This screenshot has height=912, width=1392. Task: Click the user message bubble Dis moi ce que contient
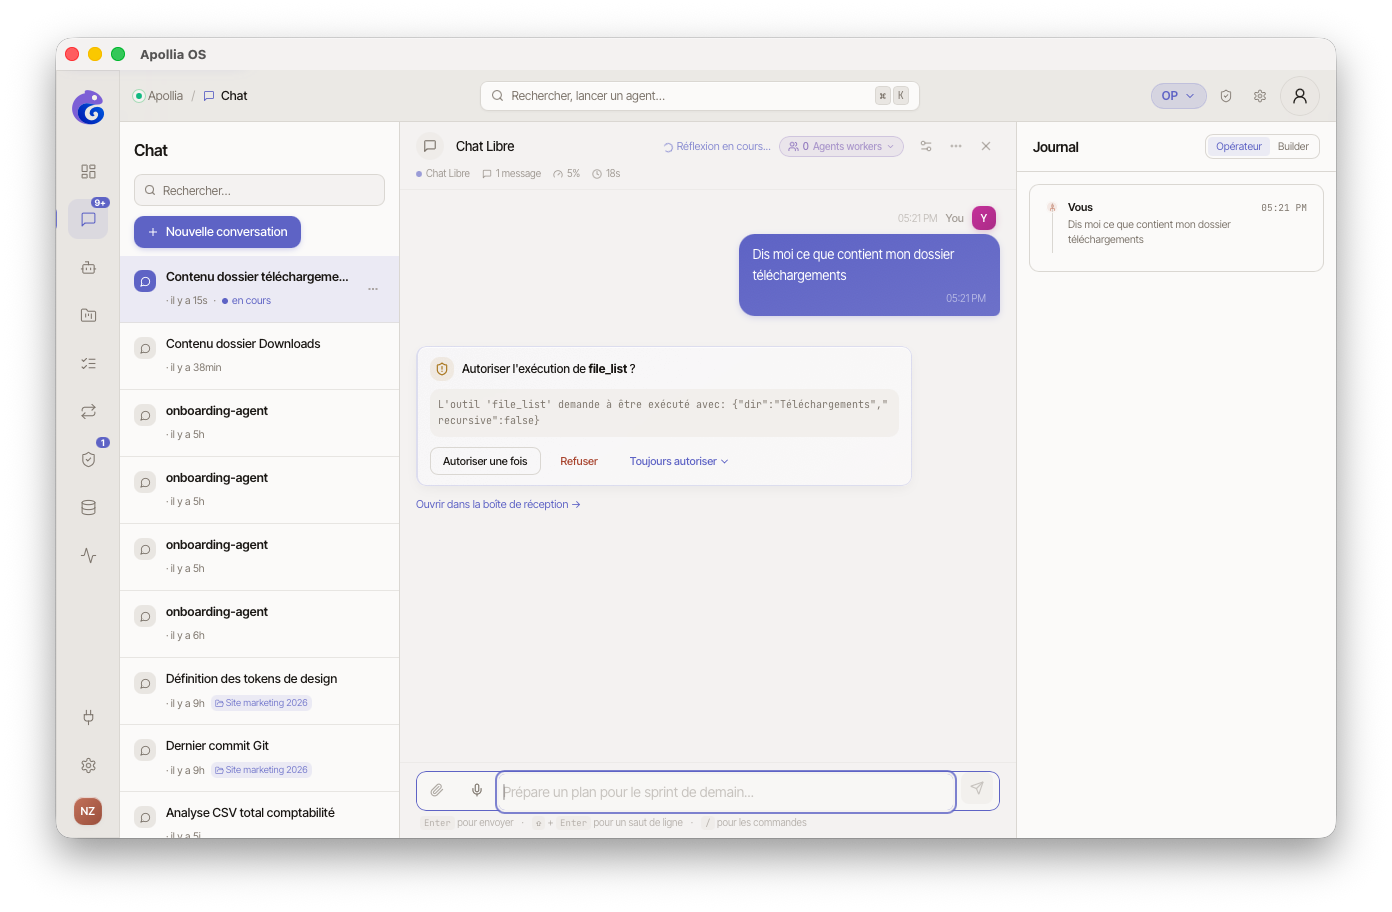(x=869, y=275)
